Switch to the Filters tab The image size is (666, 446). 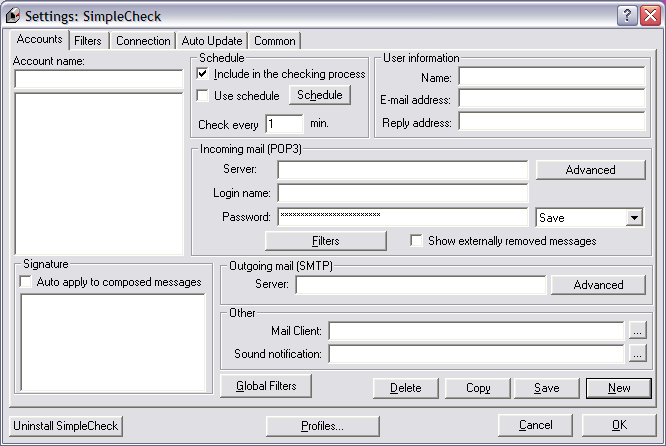point(87,41)
